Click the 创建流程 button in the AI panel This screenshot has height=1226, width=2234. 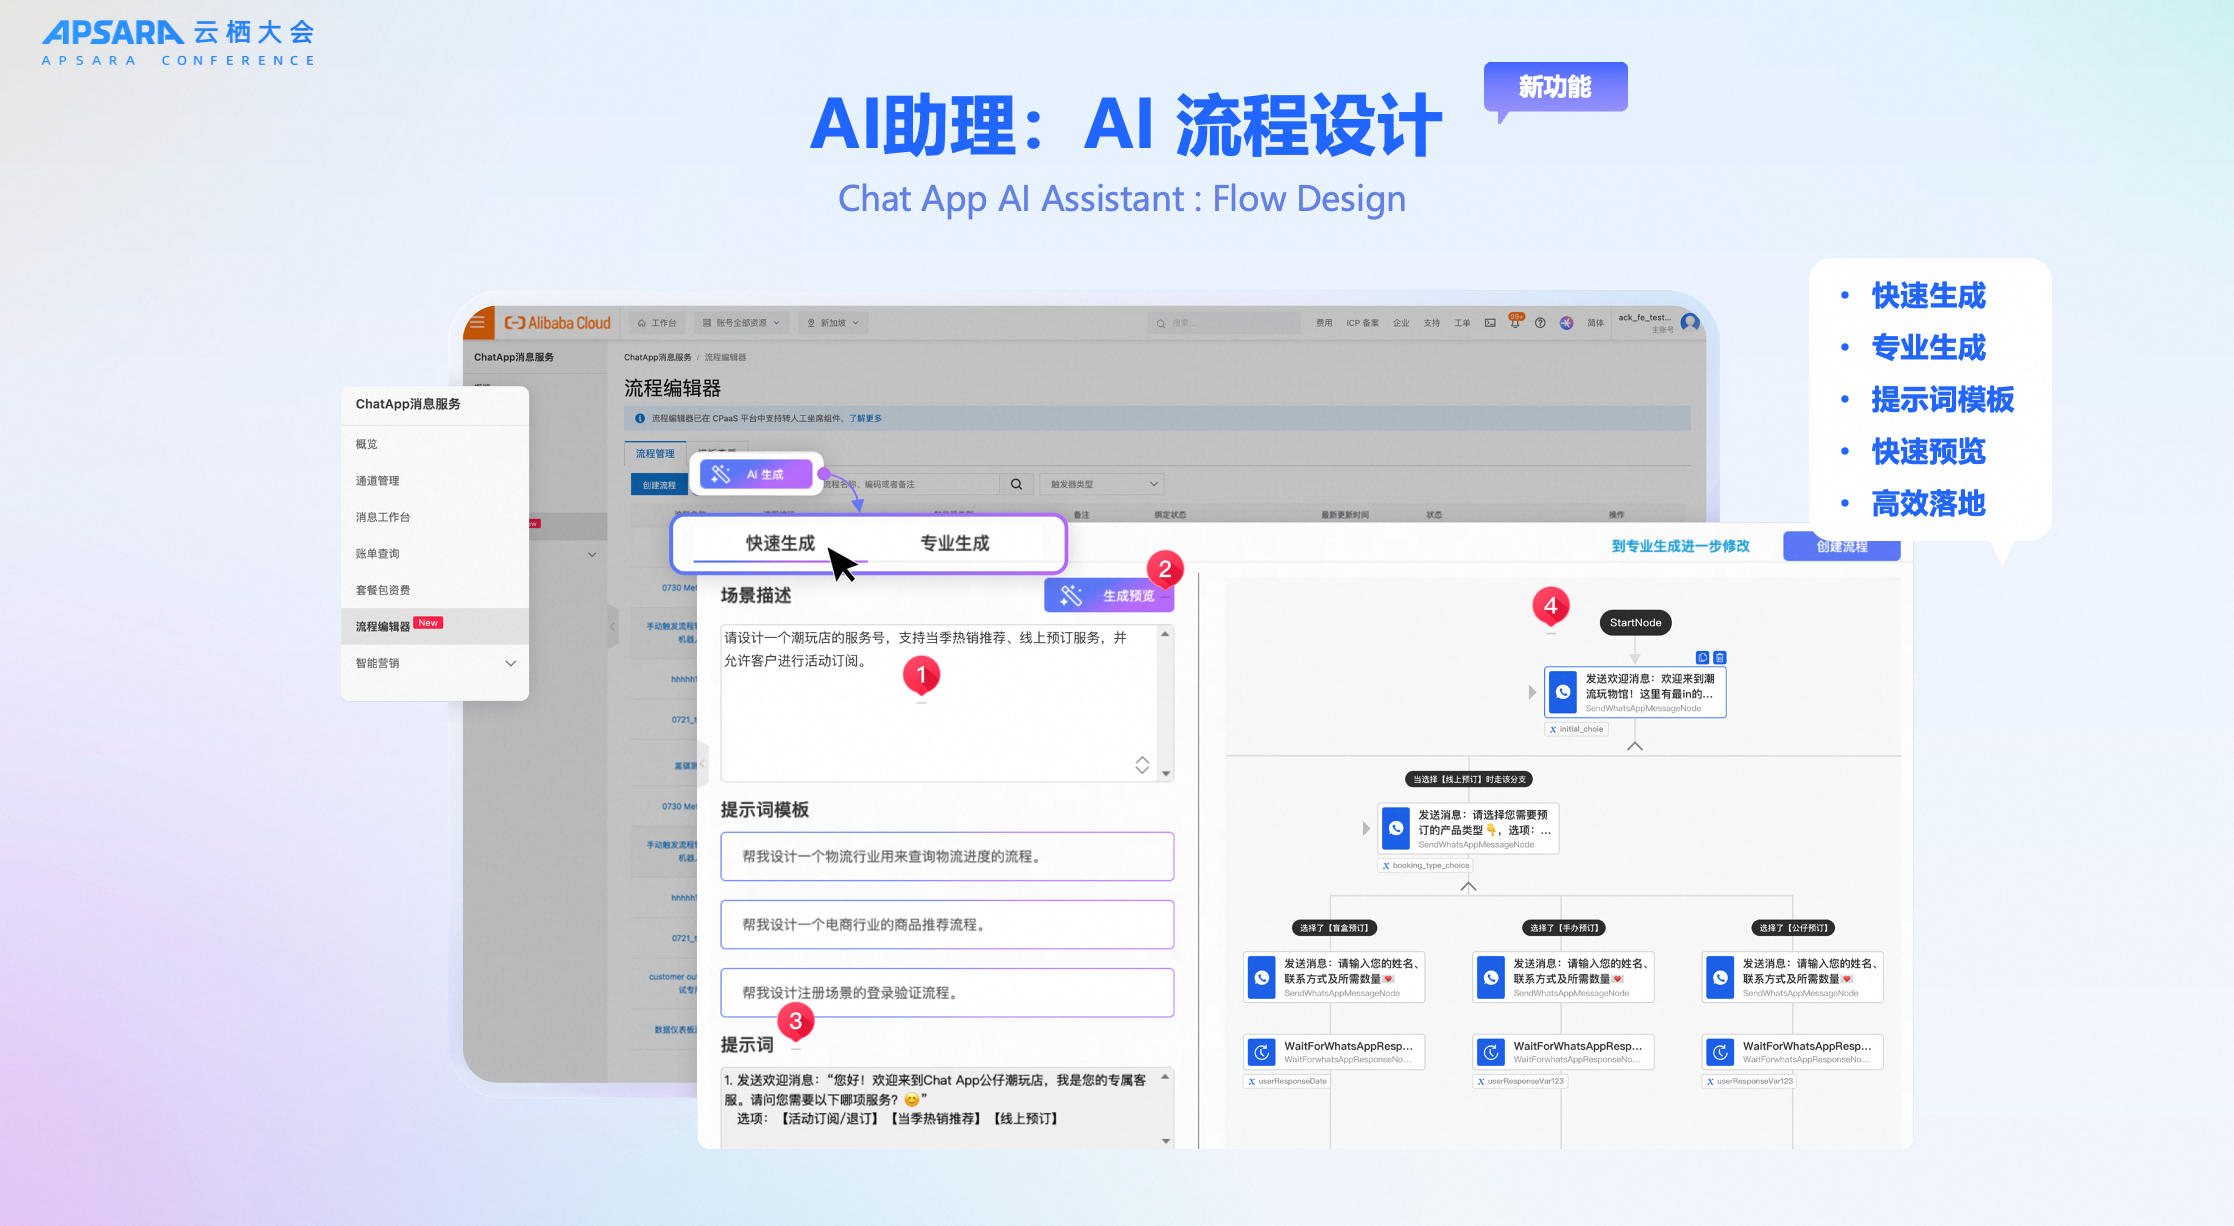pyautogui.click(x=1842, y=546)
